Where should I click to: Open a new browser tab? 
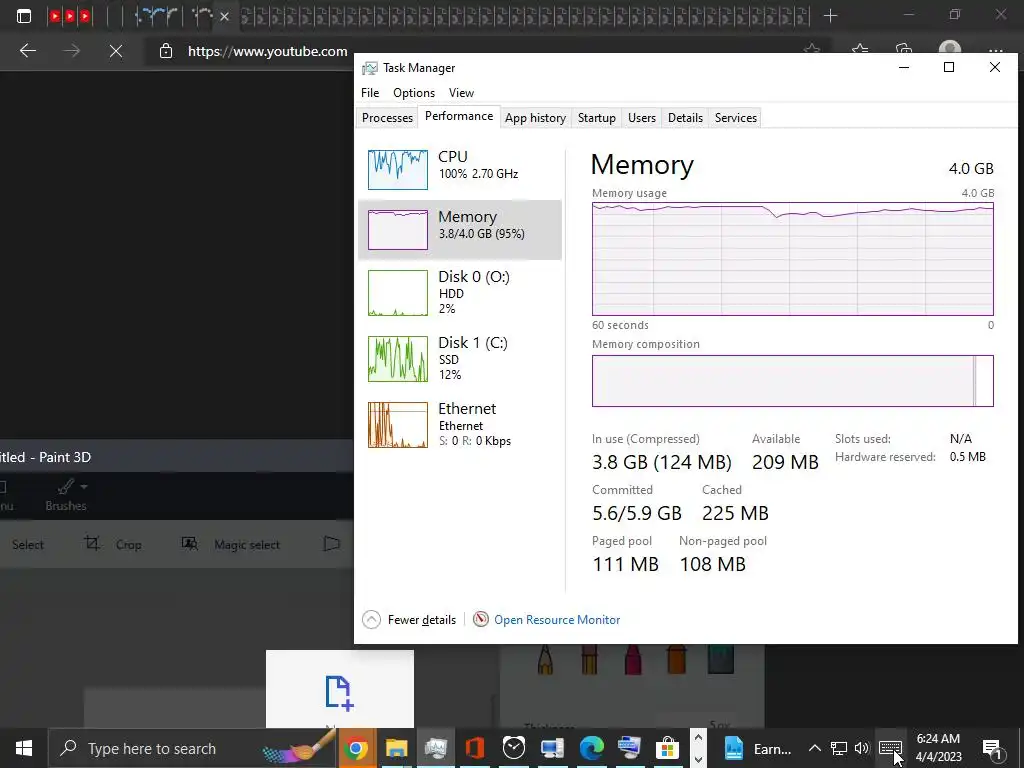click(830, 16)
